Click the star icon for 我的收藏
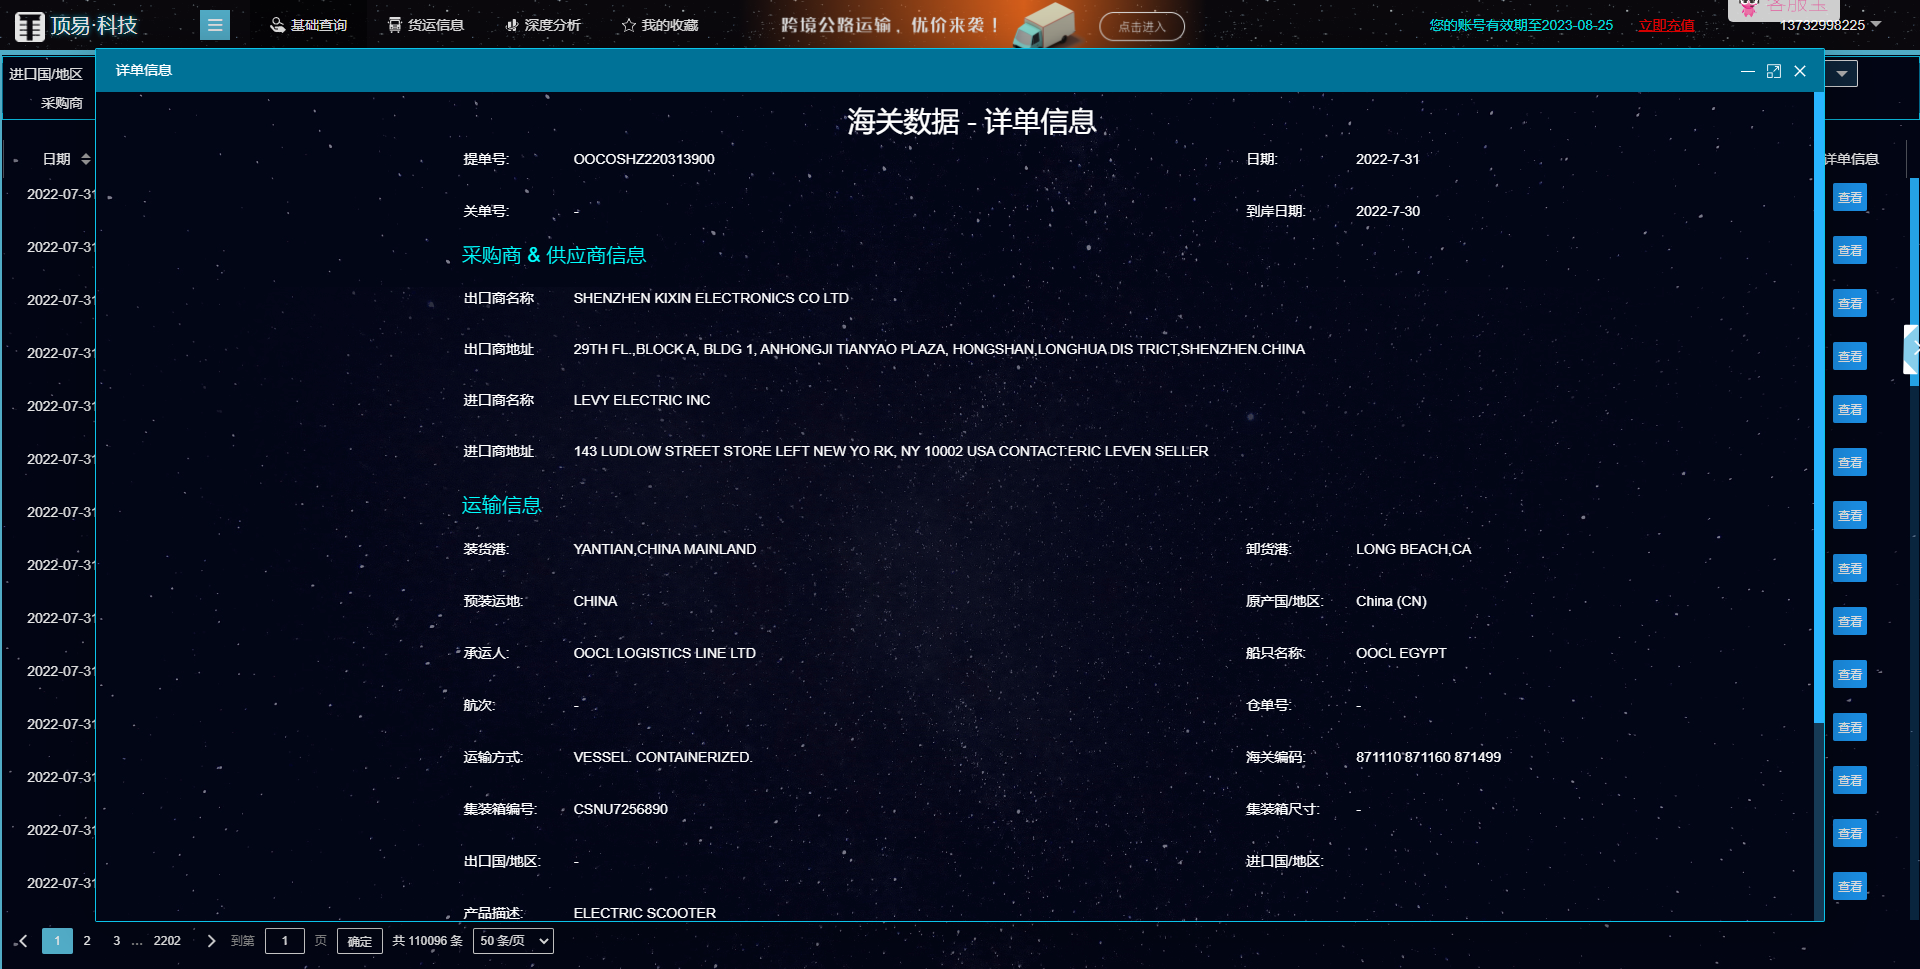1920x969 pixels. [x=630, y=24]
